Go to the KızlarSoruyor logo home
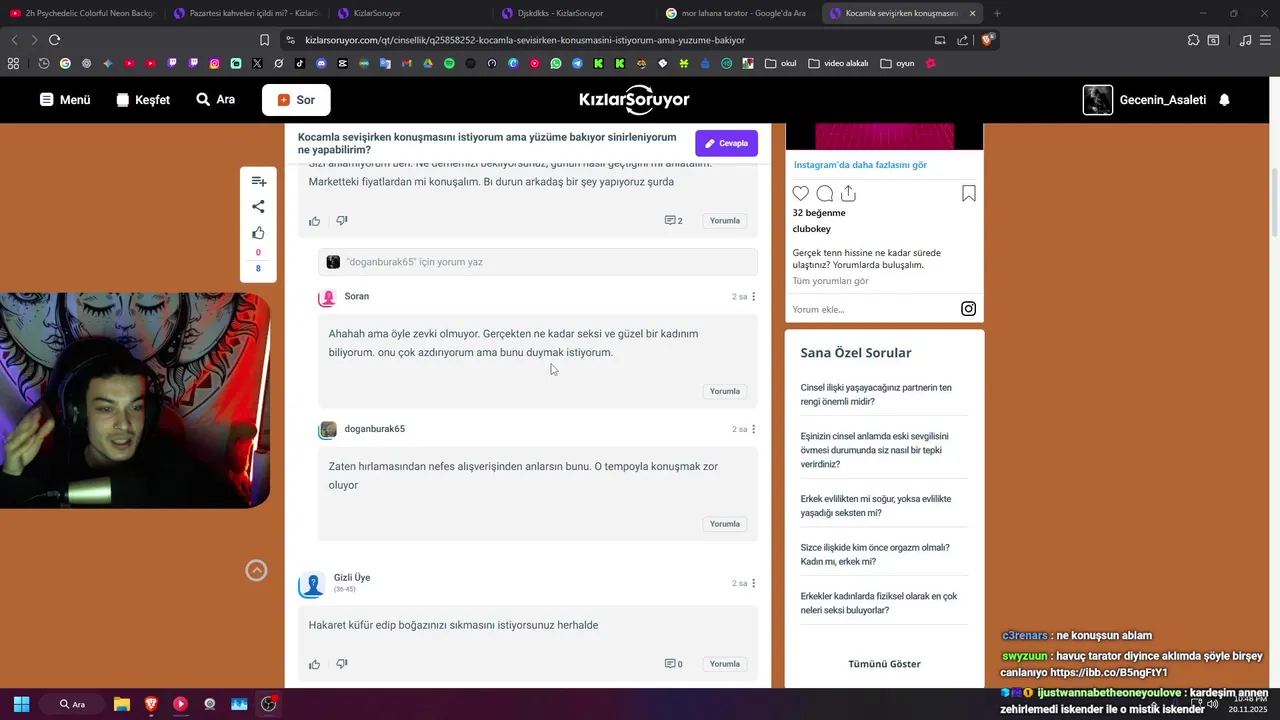Viewport: 1280px width, 720px height. pyautogui.click(x=634, y=100)
